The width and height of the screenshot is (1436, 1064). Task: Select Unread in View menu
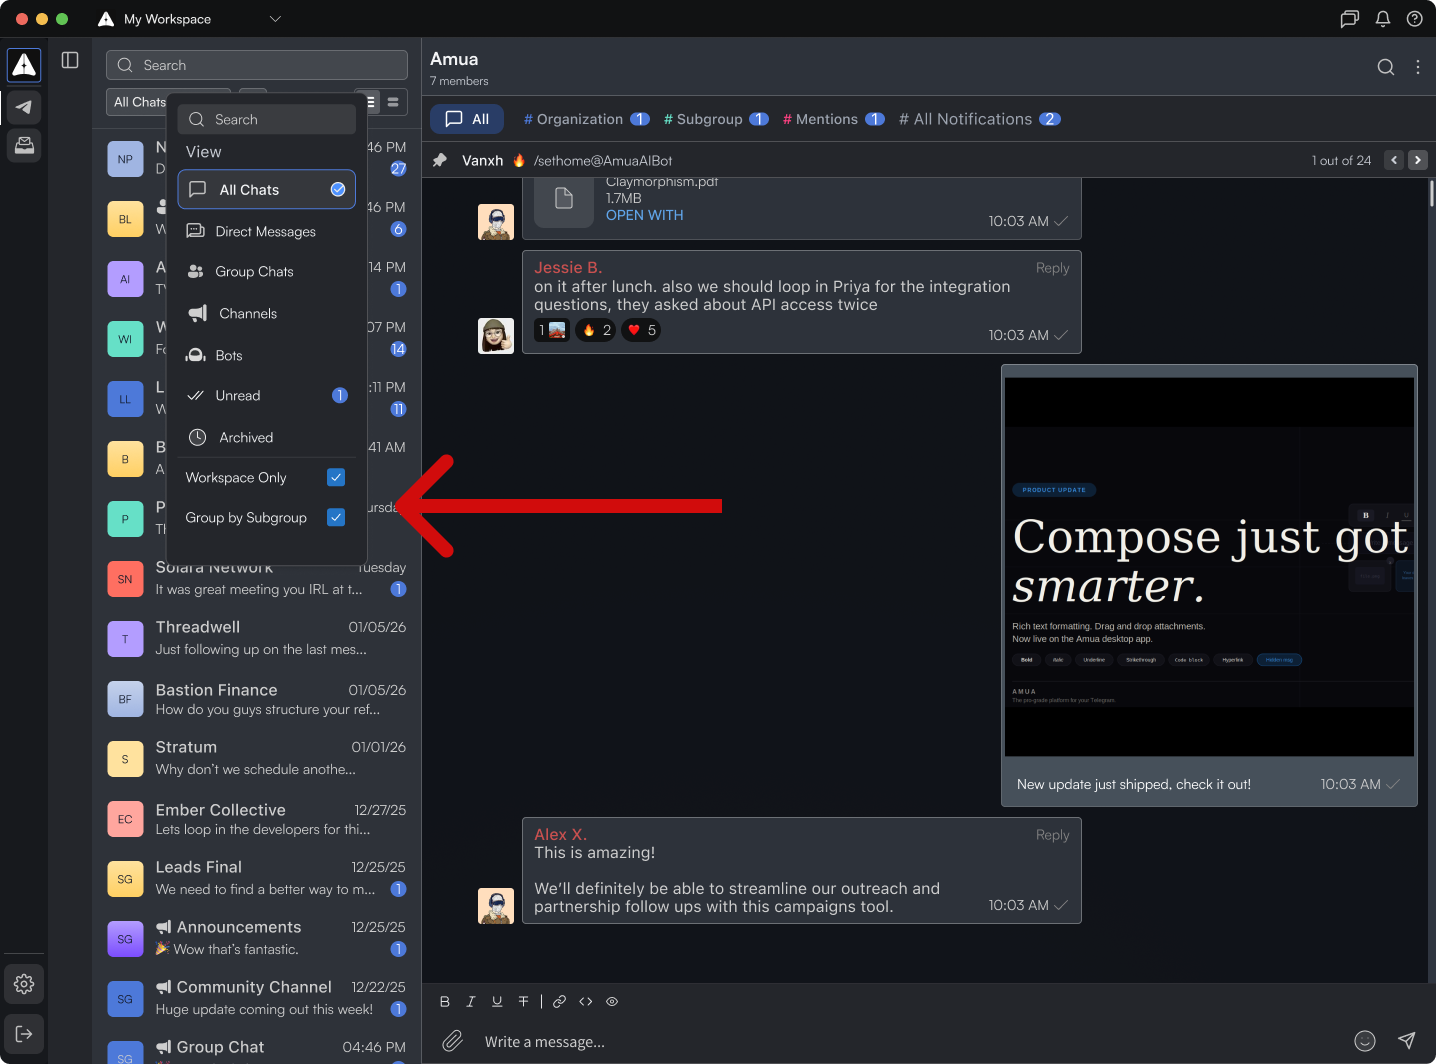coord(267,395)
